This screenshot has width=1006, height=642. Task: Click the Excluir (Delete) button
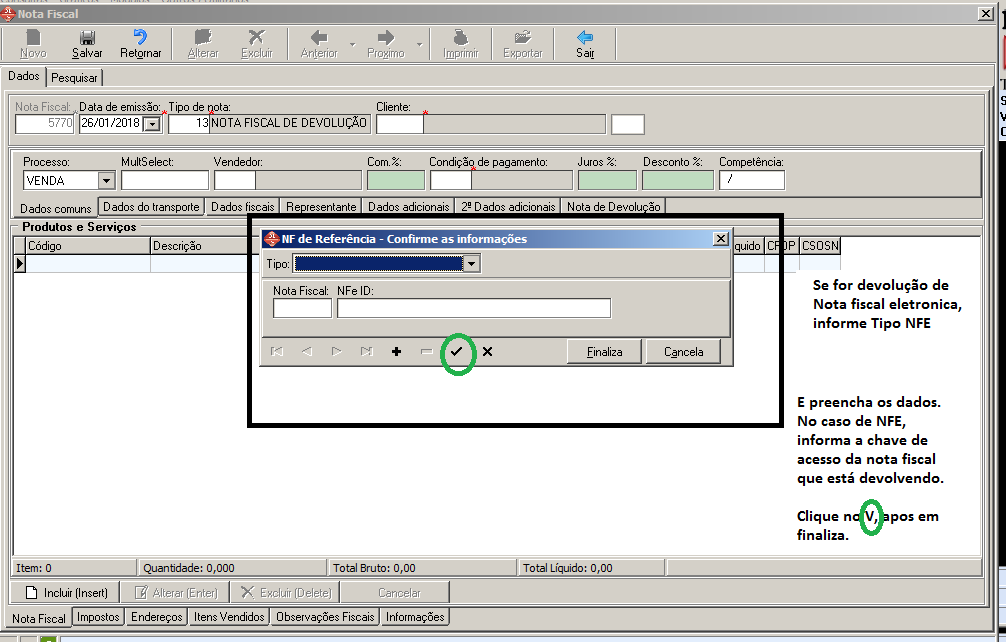tap(285, 593)
